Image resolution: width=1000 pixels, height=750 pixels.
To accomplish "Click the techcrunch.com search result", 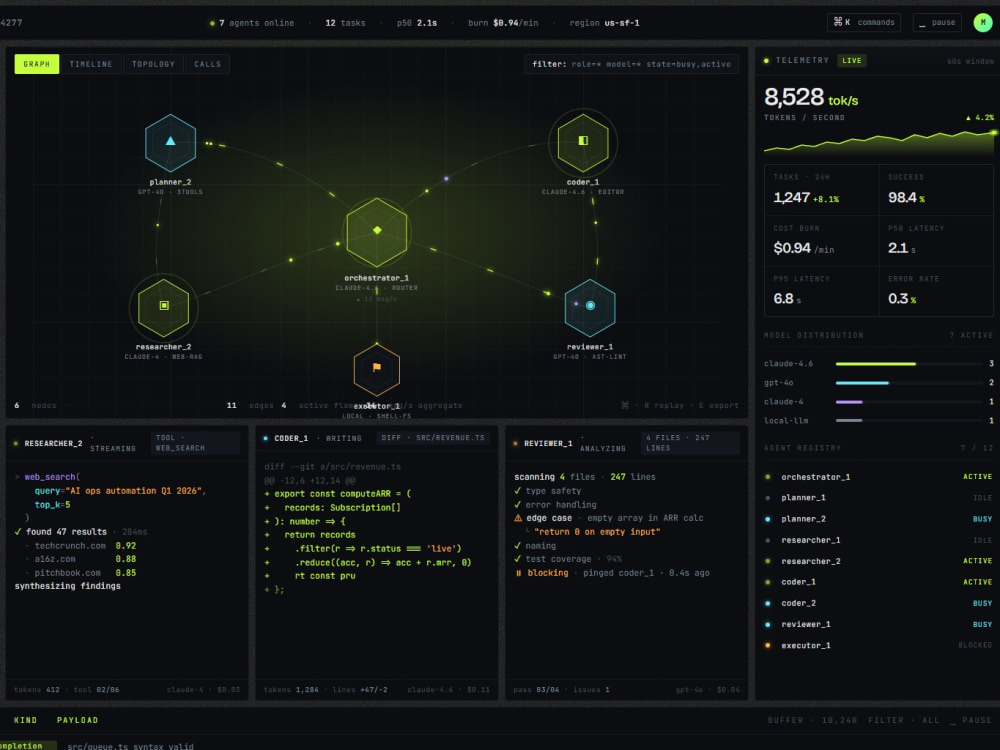I will (x=81, y=545).
